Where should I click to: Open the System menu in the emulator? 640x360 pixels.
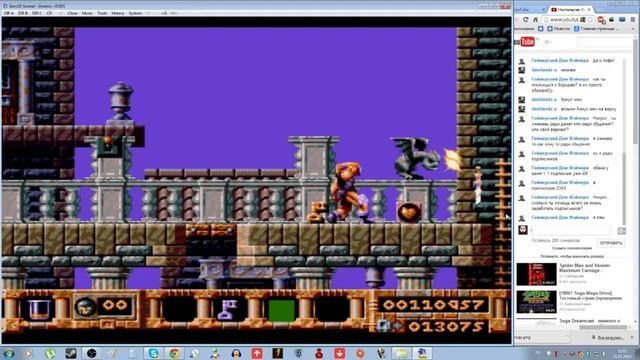click(135, 13)
